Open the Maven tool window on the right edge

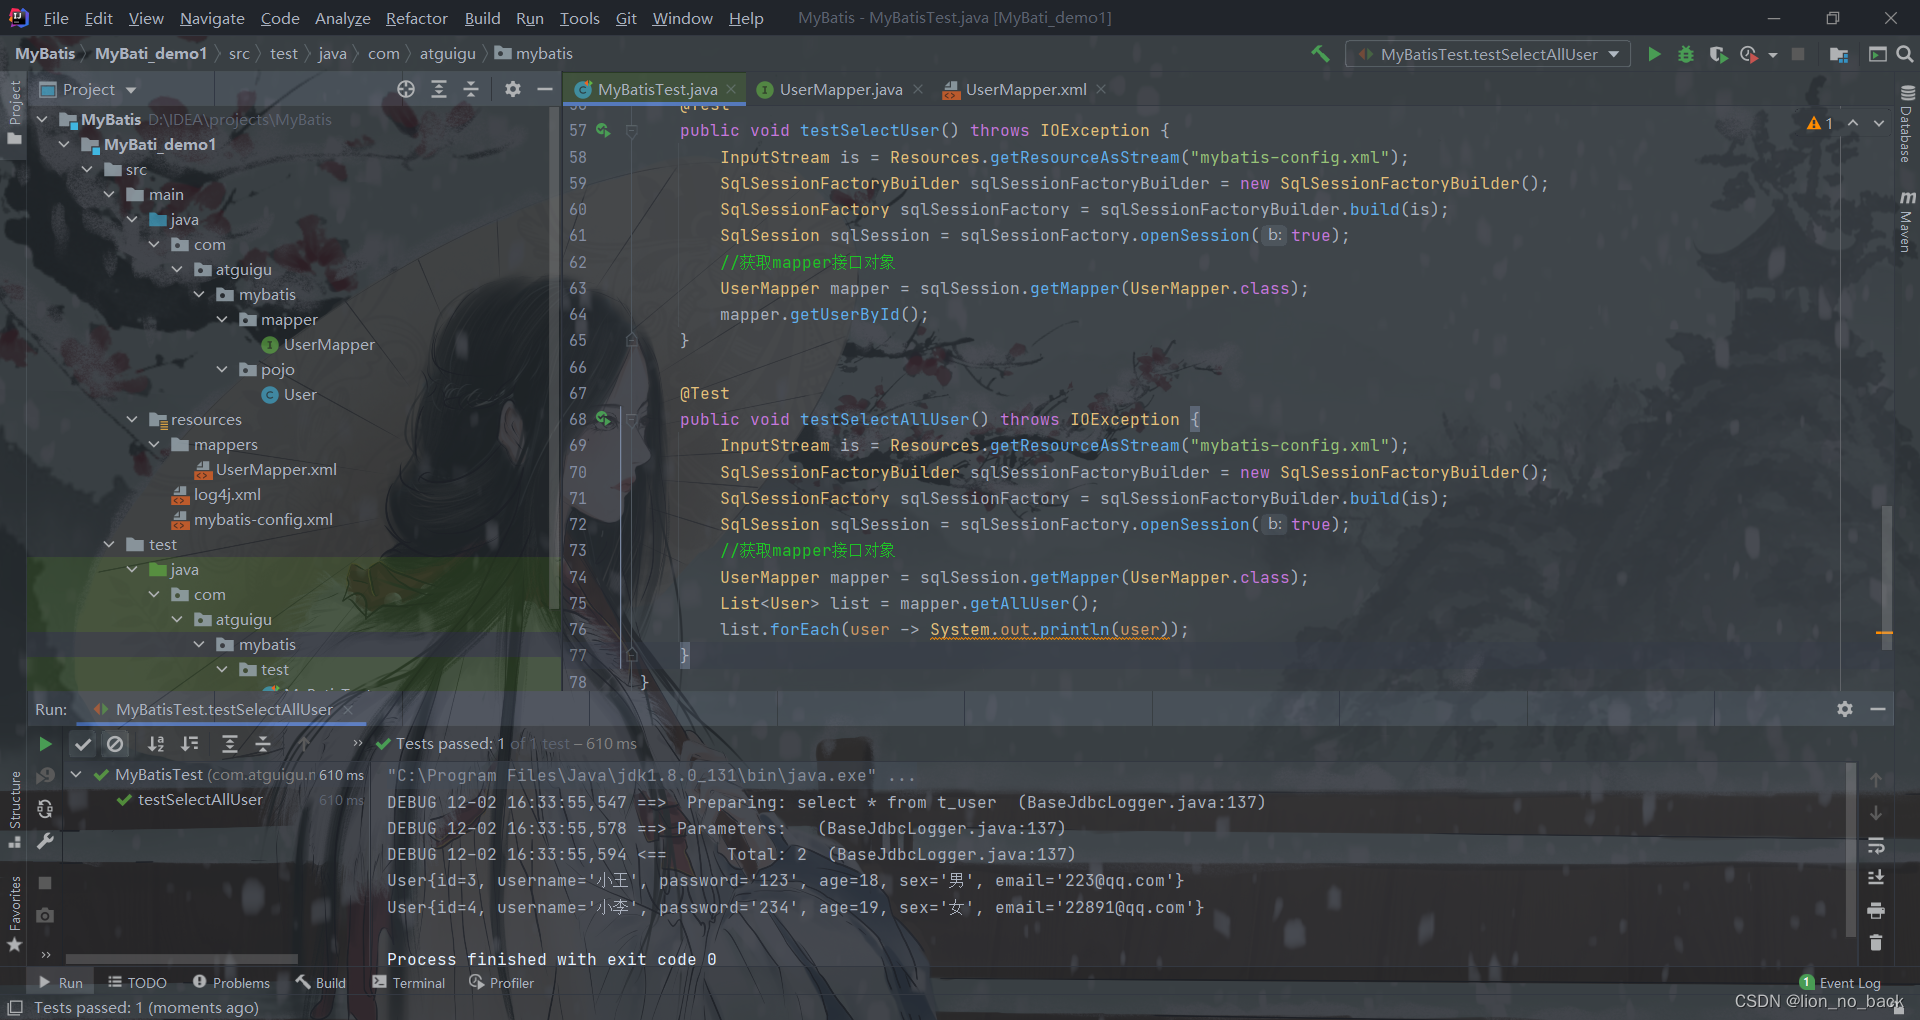(x=1906, y=221)
